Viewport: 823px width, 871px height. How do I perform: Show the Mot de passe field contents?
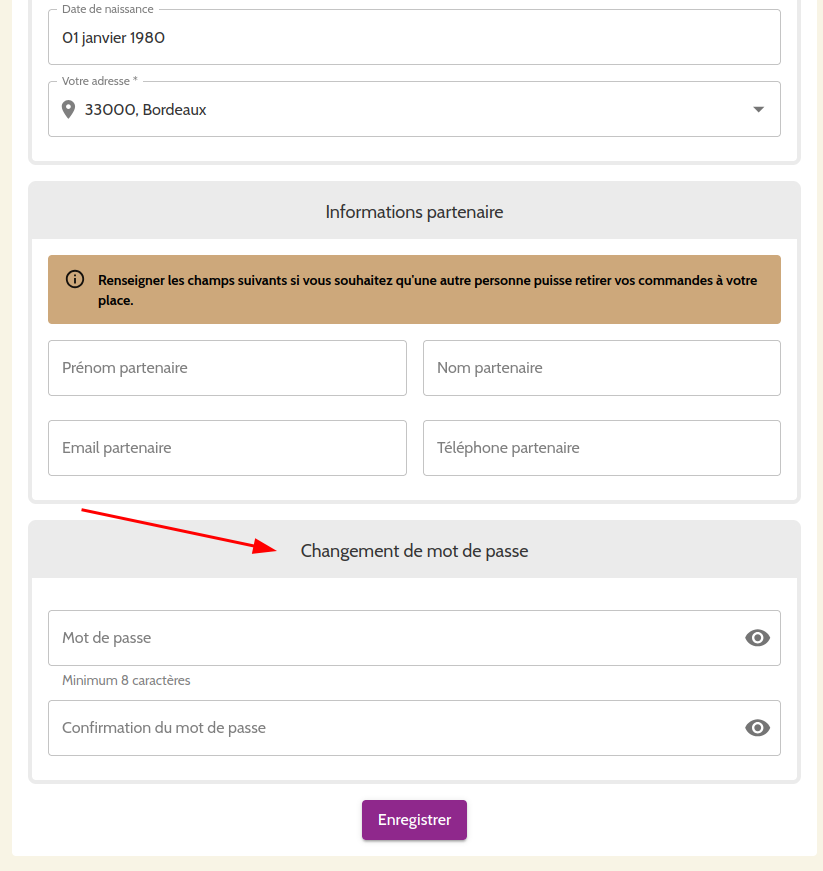point(757,638)
